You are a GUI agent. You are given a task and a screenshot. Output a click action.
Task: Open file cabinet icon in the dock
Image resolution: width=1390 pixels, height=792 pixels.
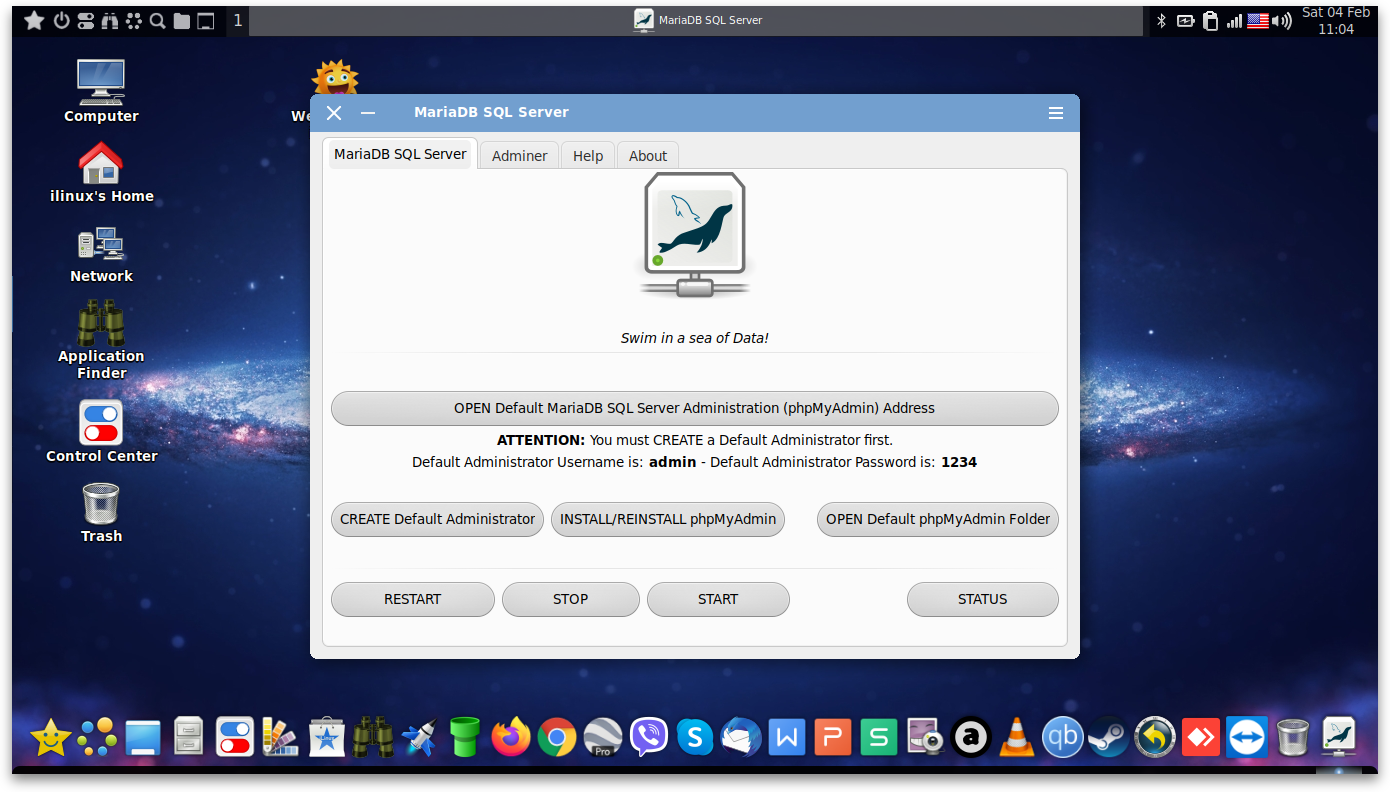tap(189, 738)
